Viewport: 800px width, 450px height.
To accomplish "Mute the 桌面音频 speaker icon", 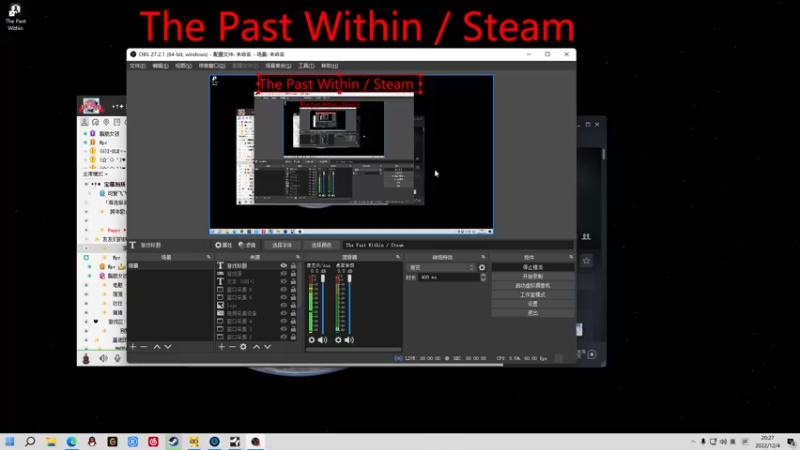I will (x=349, y=340).
